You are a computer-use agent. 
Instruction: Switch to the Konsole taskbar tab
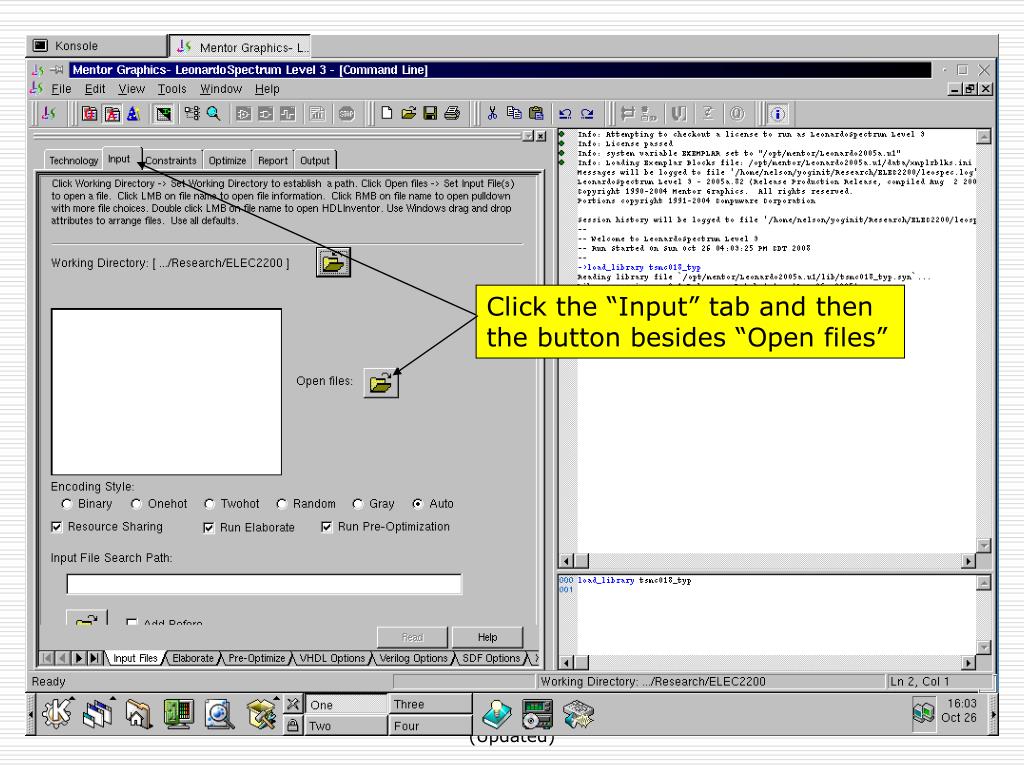[x=97, y=46]
